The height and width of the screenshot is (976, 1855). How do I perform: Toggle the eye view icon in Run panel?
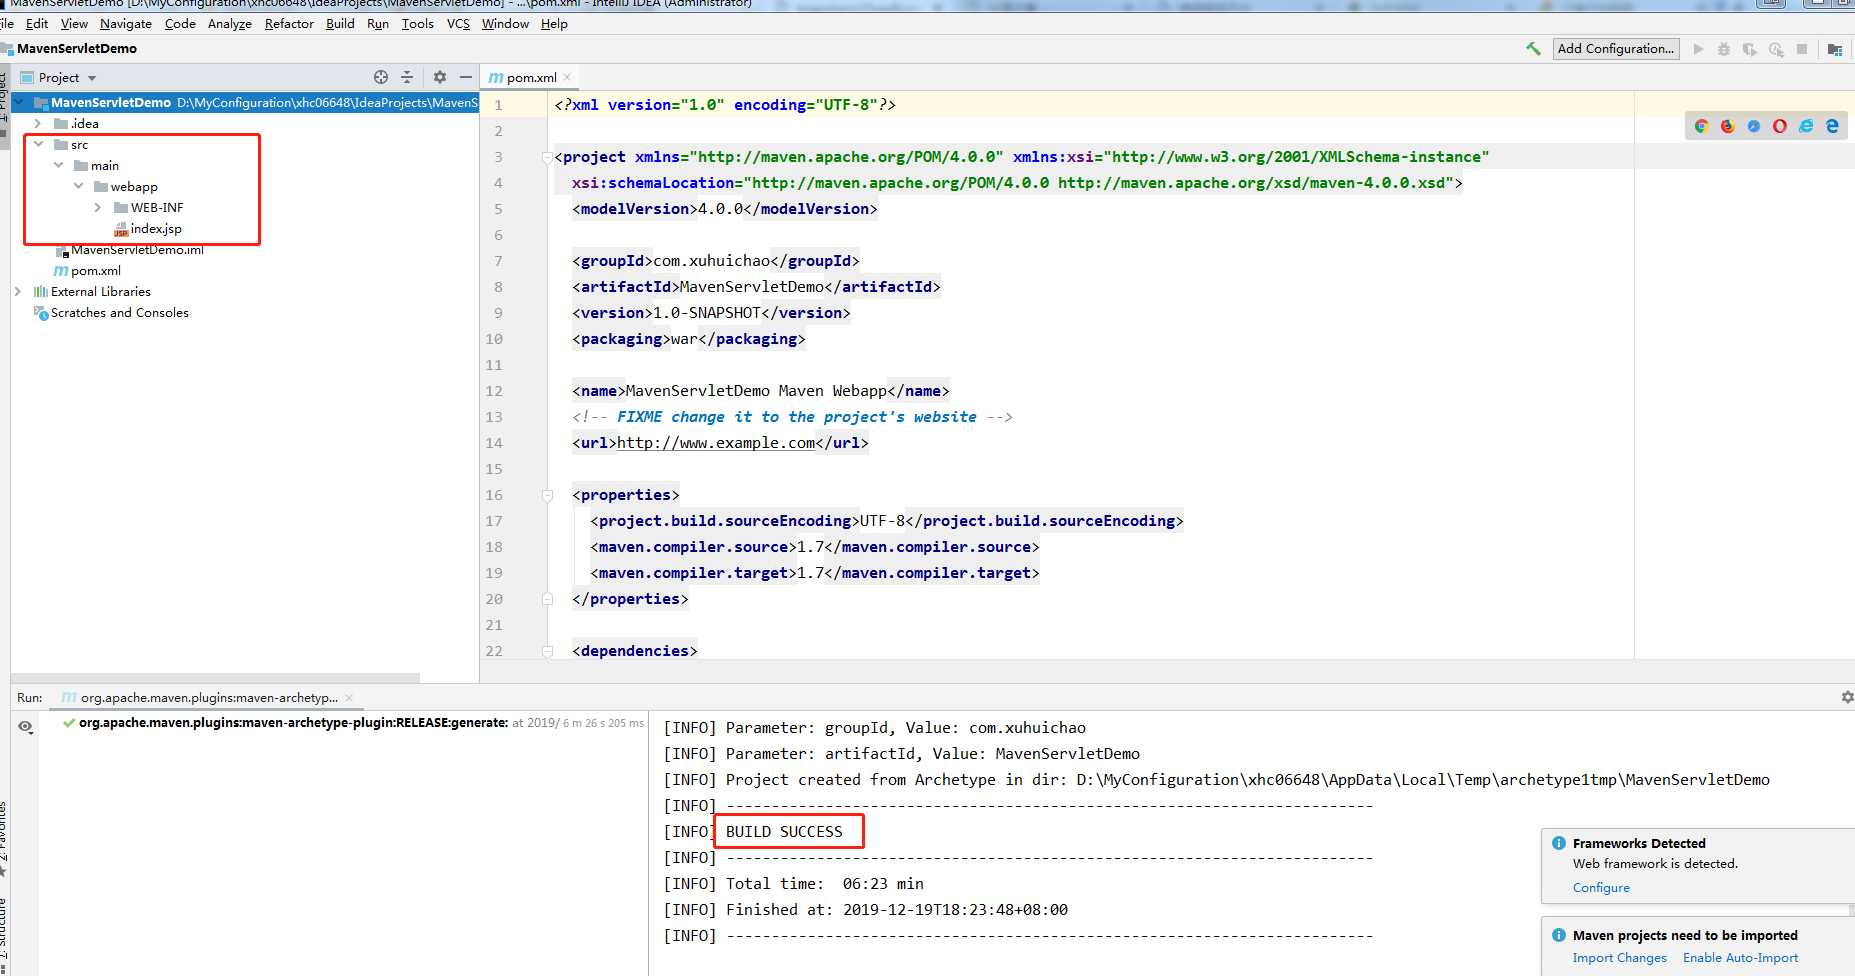[x=25, y=727]
